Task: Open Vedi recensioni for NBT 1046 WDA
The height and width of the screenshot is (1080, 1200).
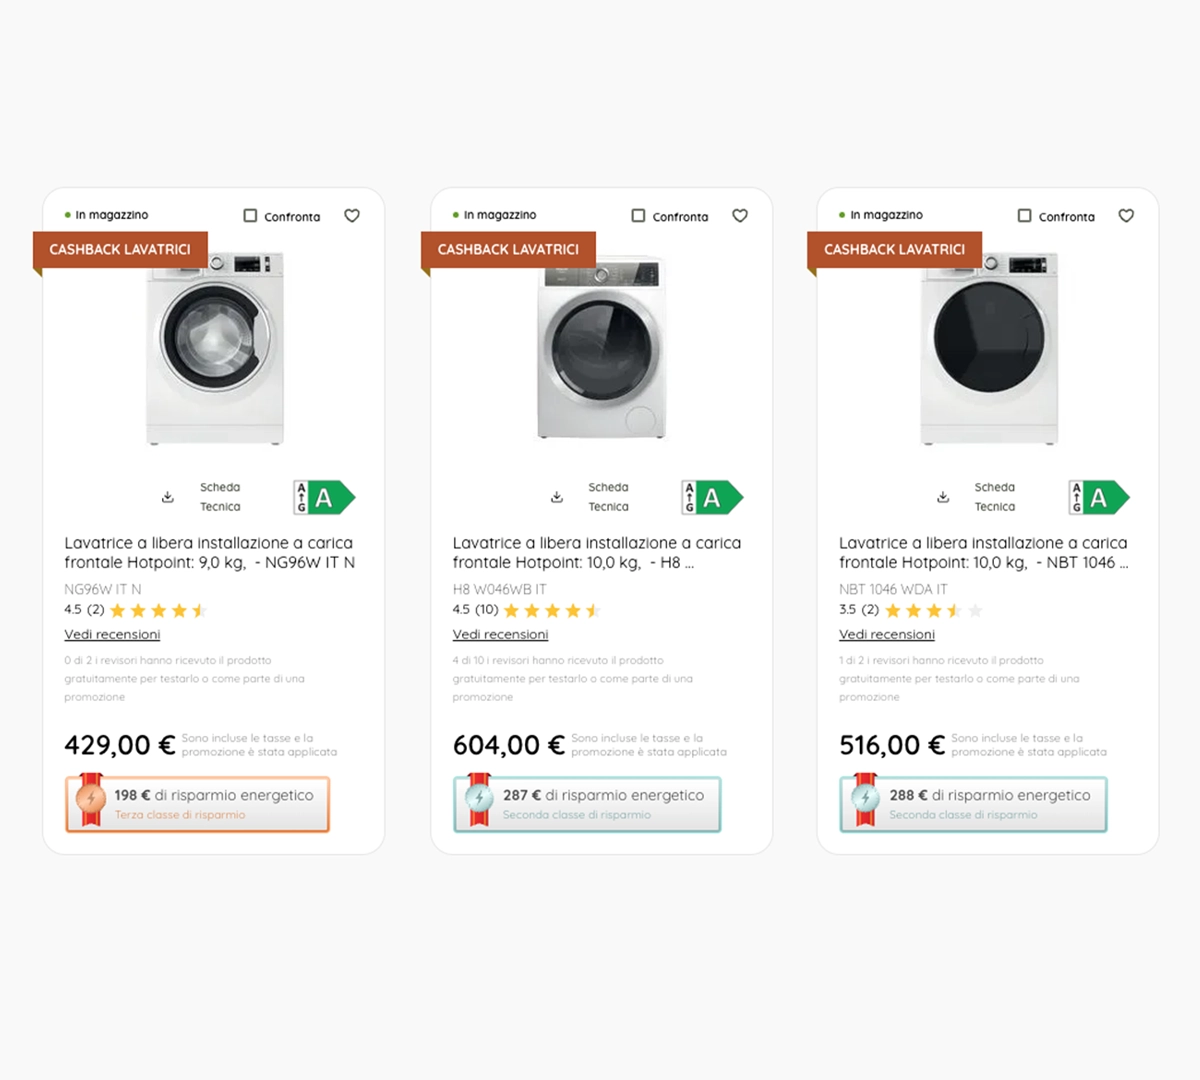Action: pyautogui.click(x=887, y=635)
